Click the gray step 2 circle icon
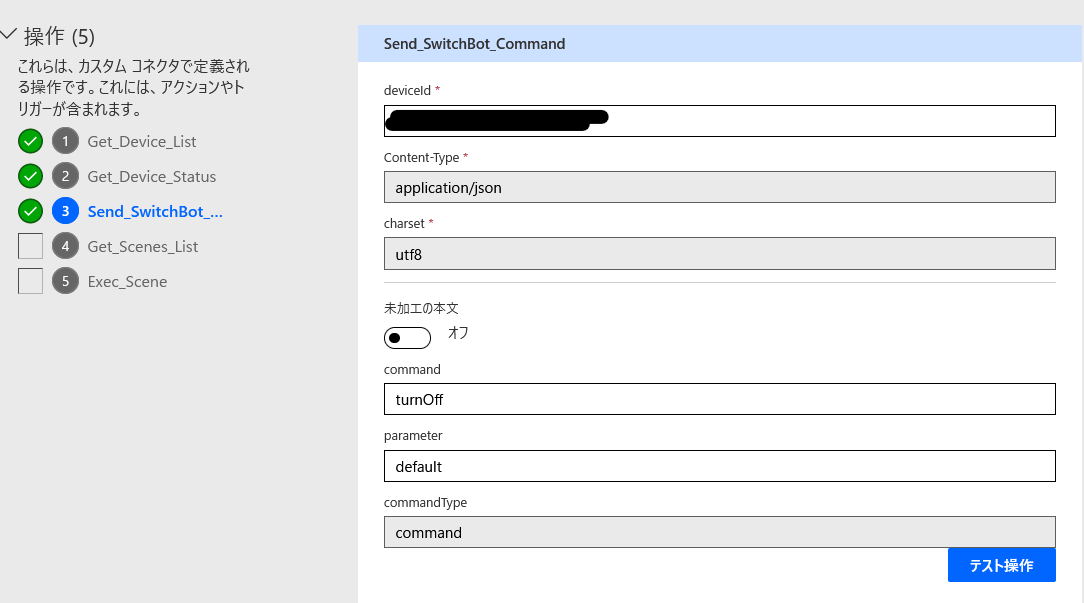 [64, 176]
